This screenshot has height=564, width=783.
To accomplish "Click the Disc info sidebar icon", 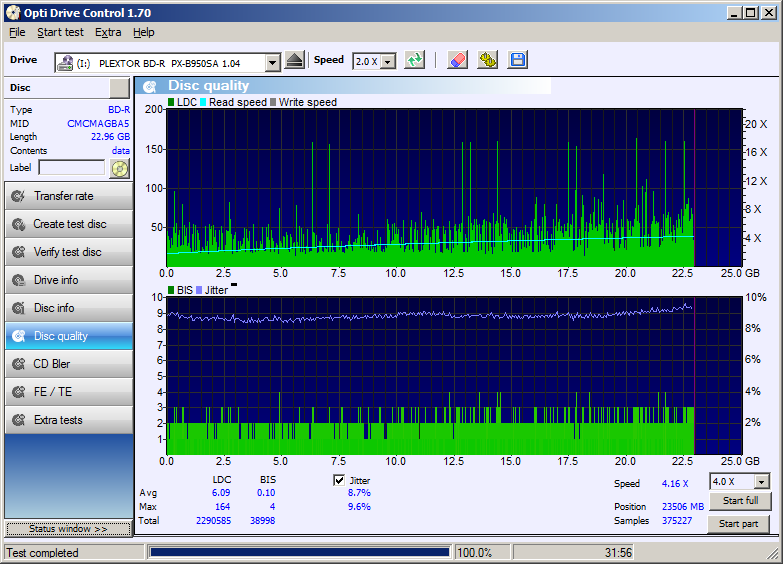I will point(18,308).
